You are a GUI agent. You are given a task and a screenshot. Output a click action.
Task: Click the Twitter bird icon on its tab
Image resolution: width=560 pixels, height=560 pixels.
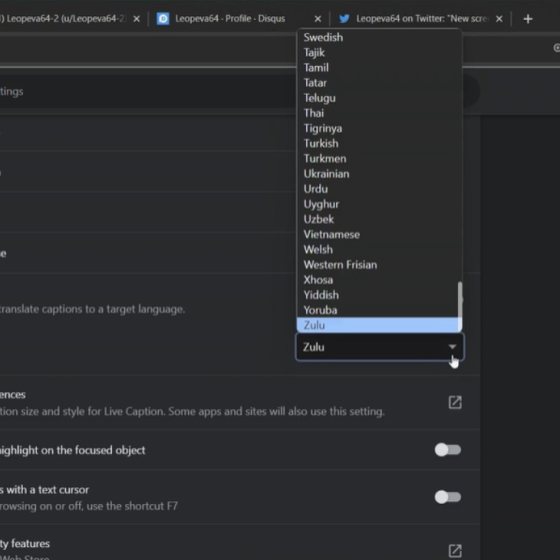(344, 19)
